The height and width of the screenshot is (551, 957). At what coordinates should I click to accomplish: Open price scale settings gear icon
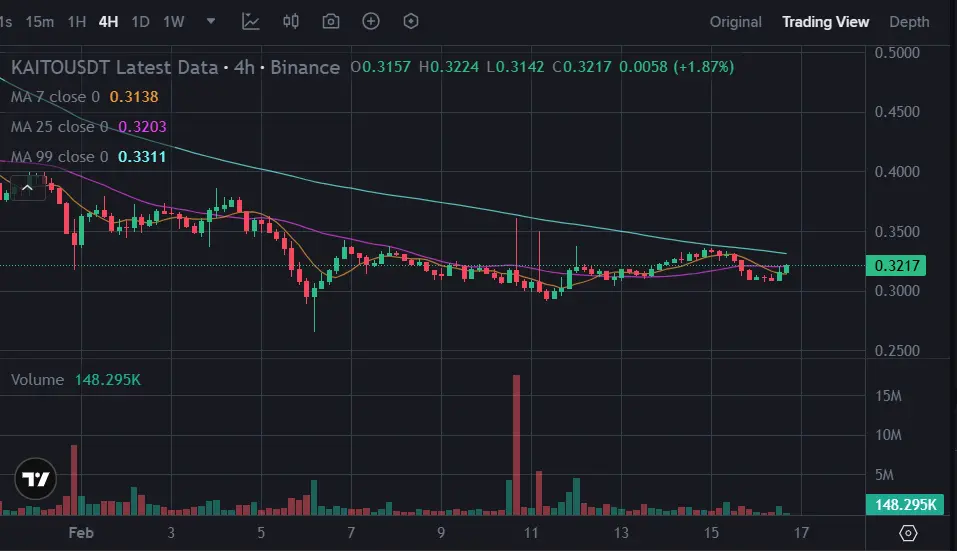click(908, 533)
